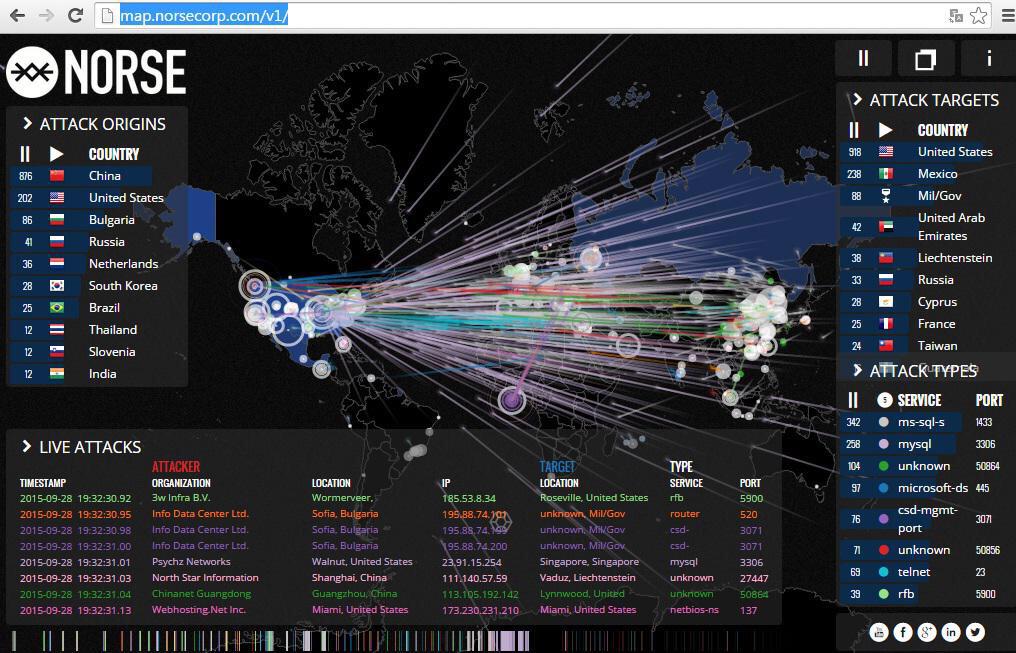Click the browser back arrow
Image resolution: width=1016 pixels, height=653 pixels.
17,16
